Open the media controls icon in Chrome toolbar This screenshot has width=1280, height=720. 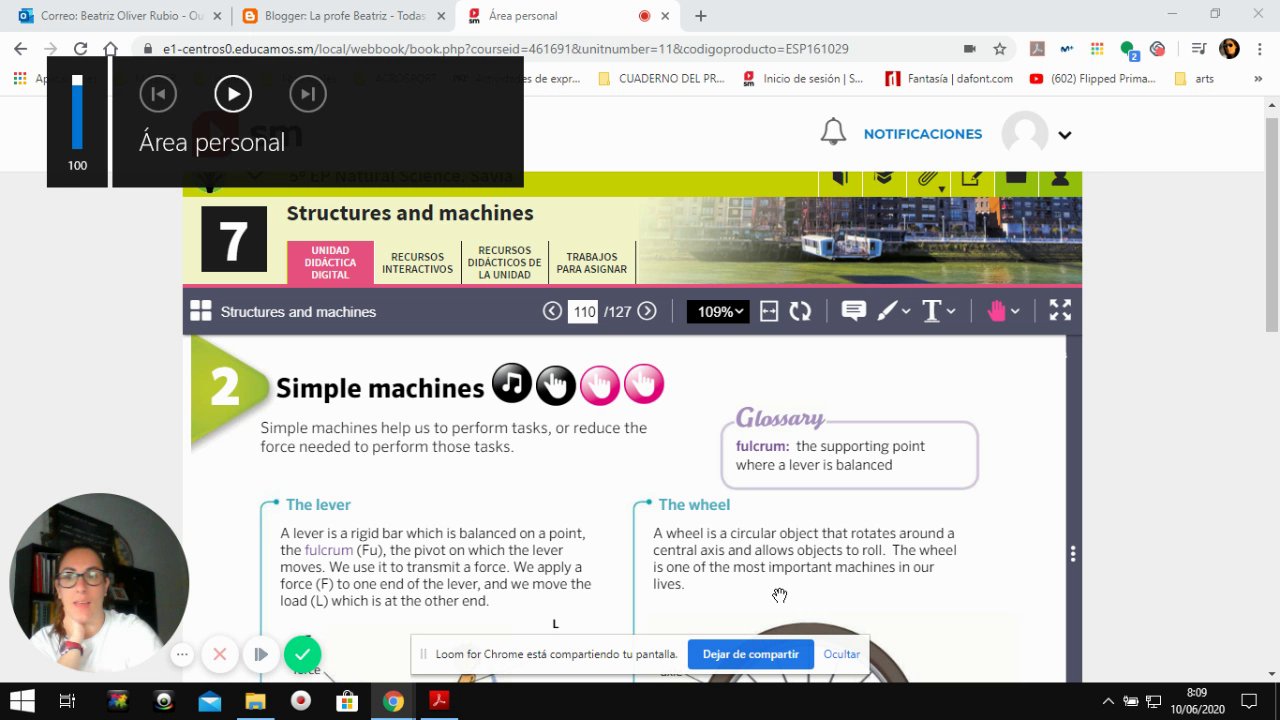pos(1199,48)
